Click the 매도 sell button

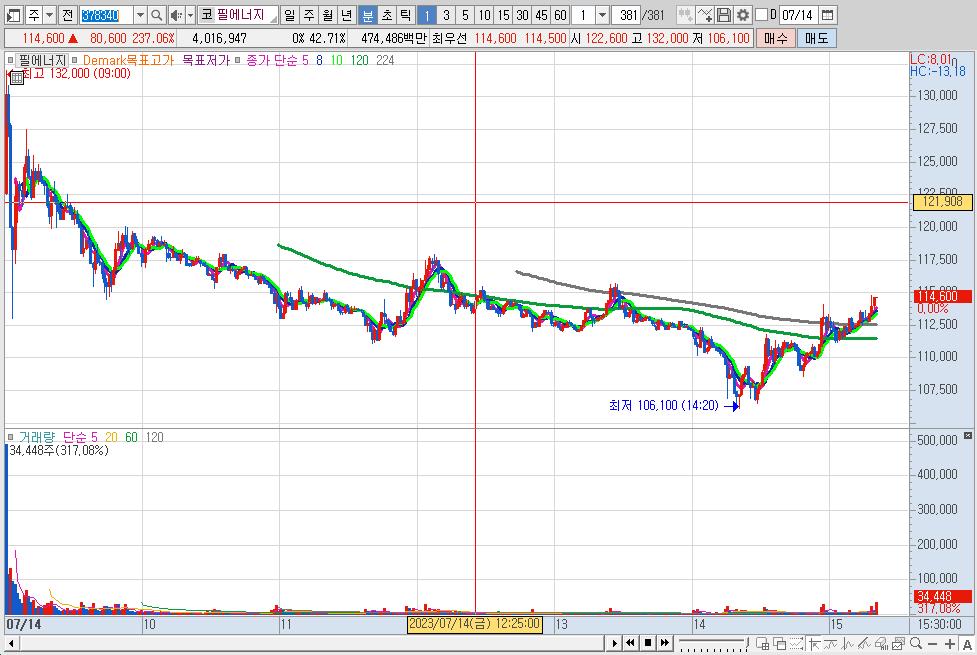coord(816,38)
